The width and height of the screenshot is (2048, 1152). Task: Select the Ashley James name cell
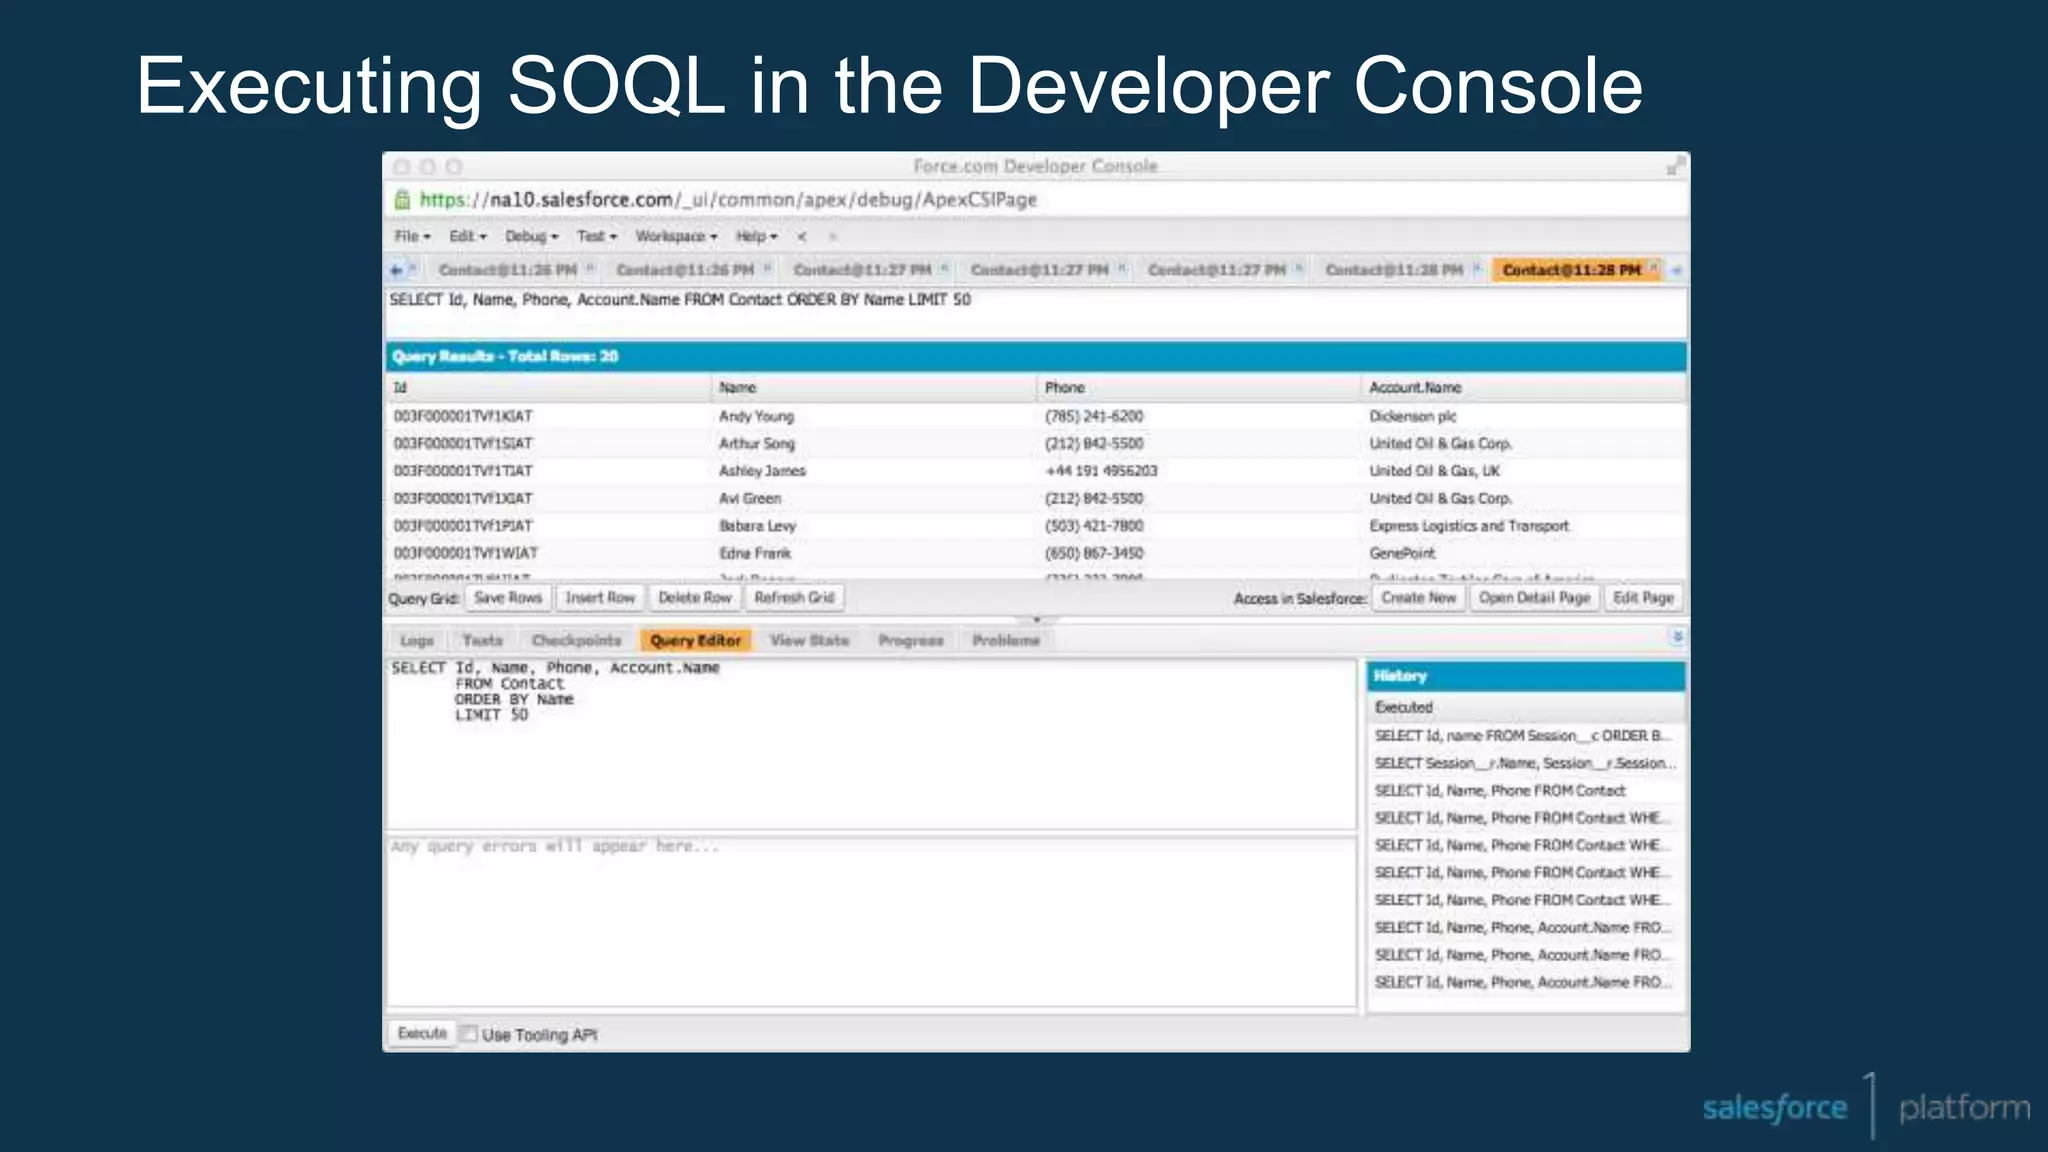tap(762, 471)
